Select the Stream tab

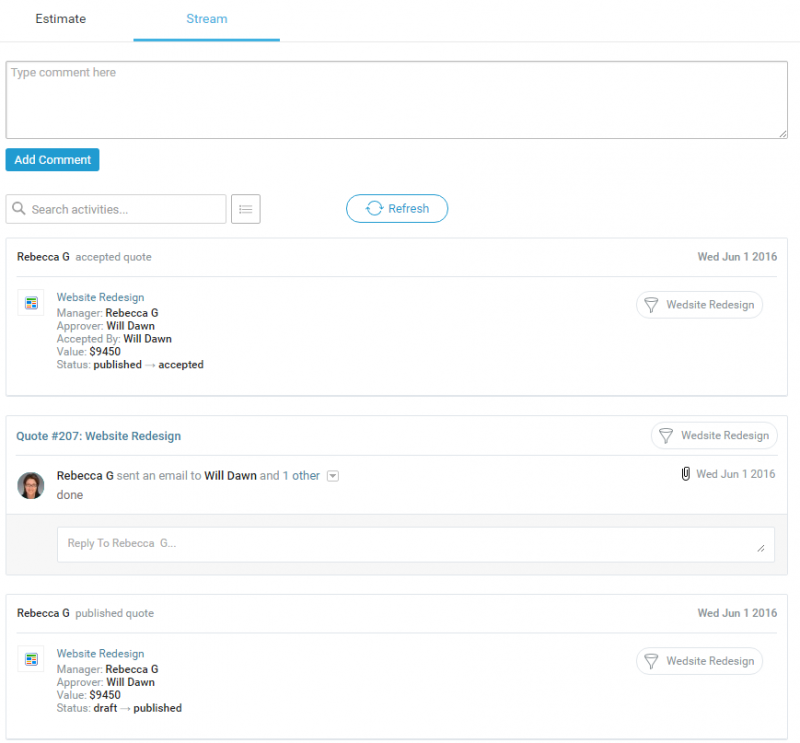(206, 19)
